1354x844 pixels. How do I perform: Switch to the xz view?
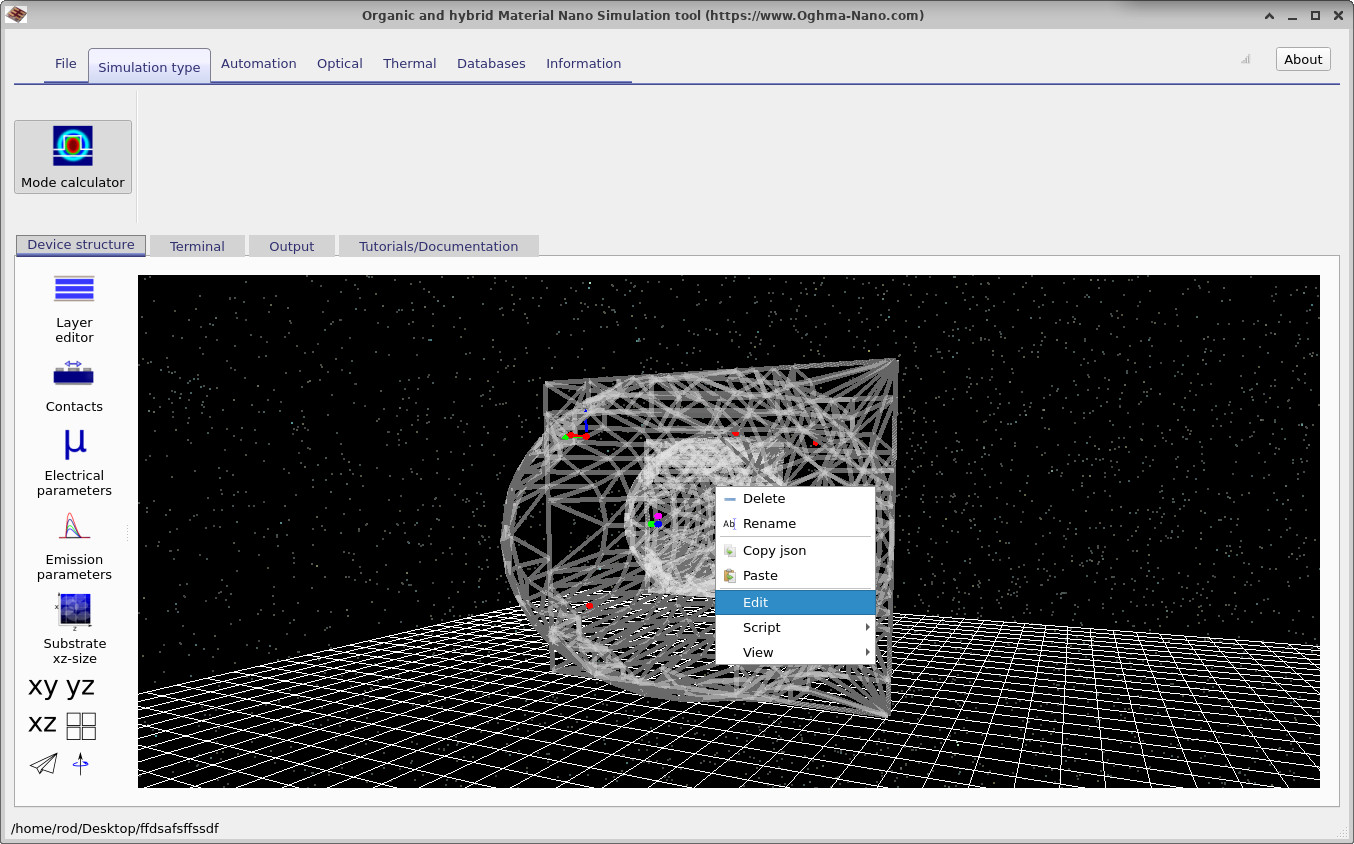tap(42, 724)
